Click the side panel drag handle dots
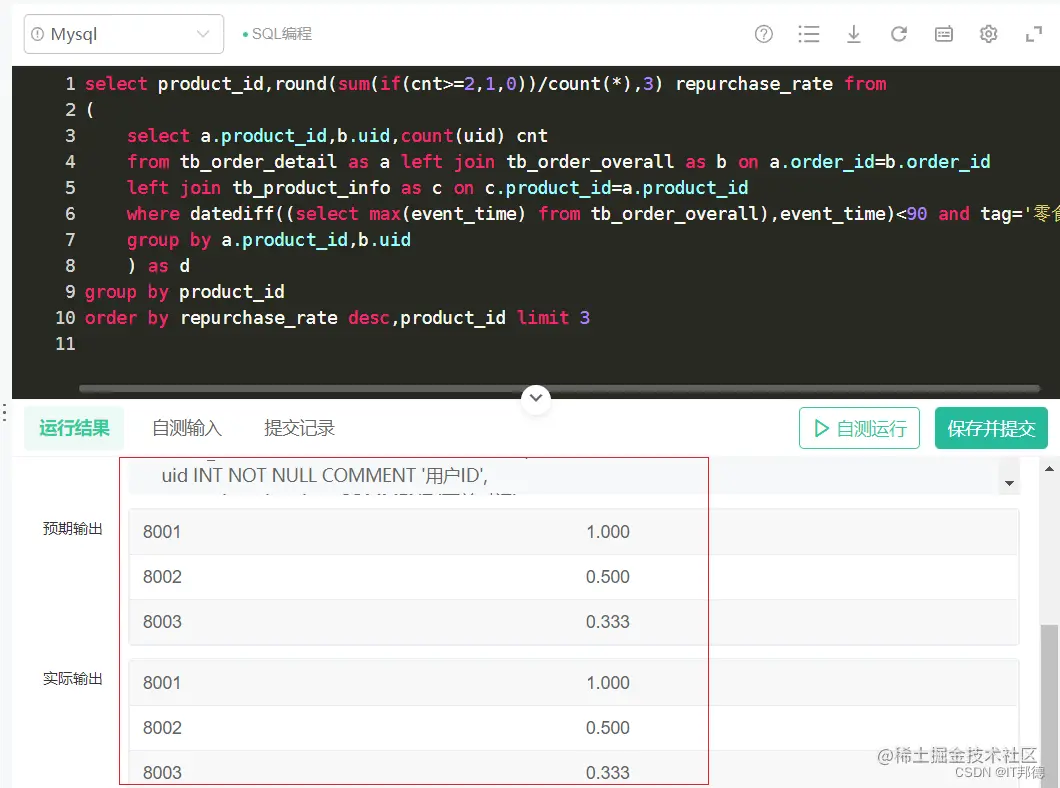Viewport: 1060px width, 788px height. [4, 412]
